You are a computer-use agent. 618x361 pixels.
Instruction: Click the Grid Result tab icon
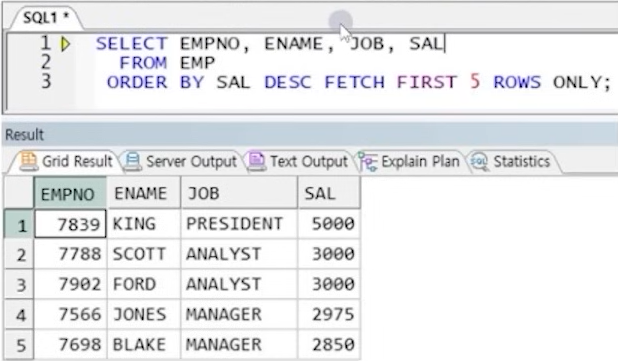click(28, 162)
